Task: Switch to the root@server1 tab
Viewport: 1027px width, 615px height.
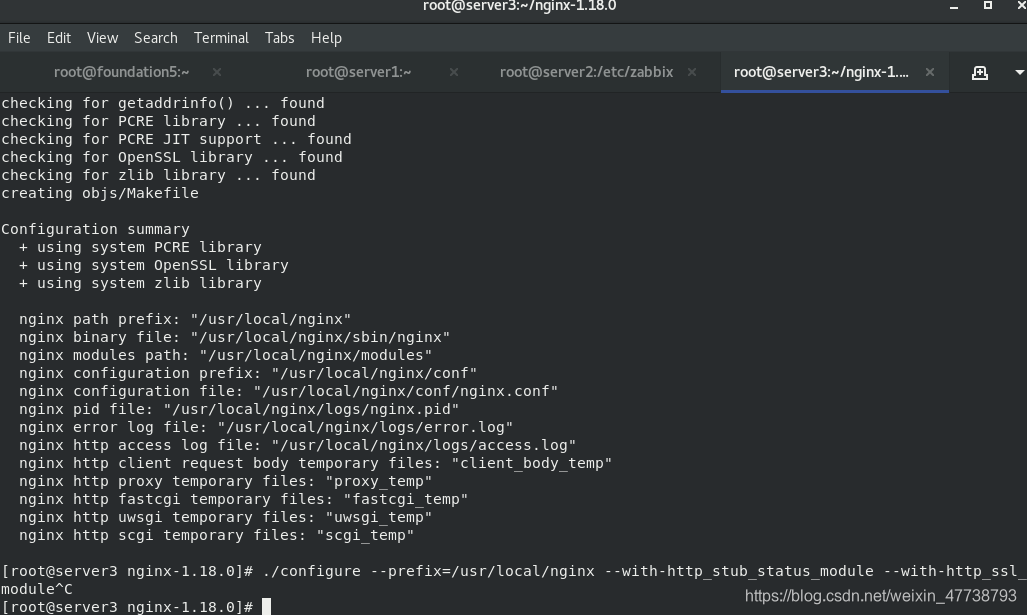Action: point(358,72)
